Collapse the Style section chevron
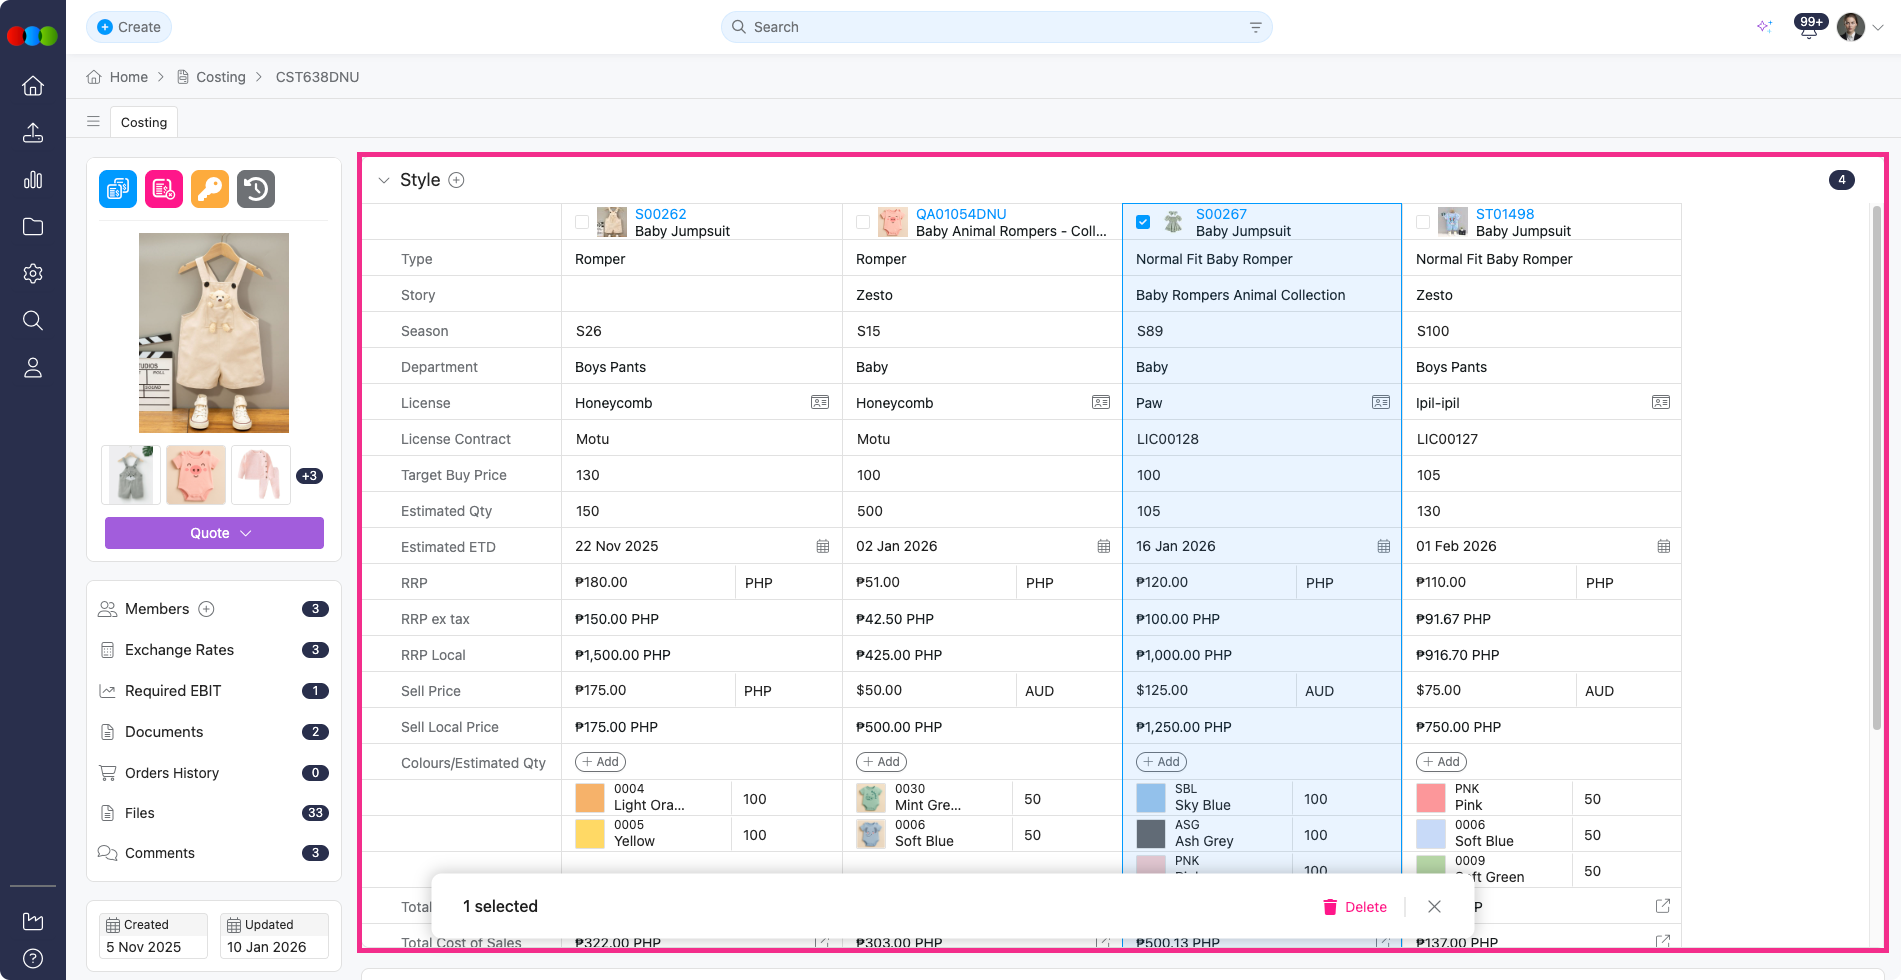Viewport: 1901px width, 980px height. [383, 180]
